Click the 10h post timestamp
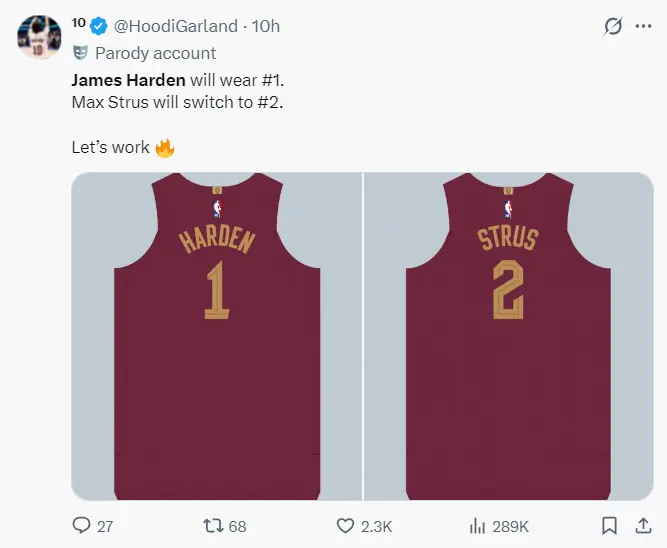The height and width of the screenshot is (548, 667). coord(267,26)
